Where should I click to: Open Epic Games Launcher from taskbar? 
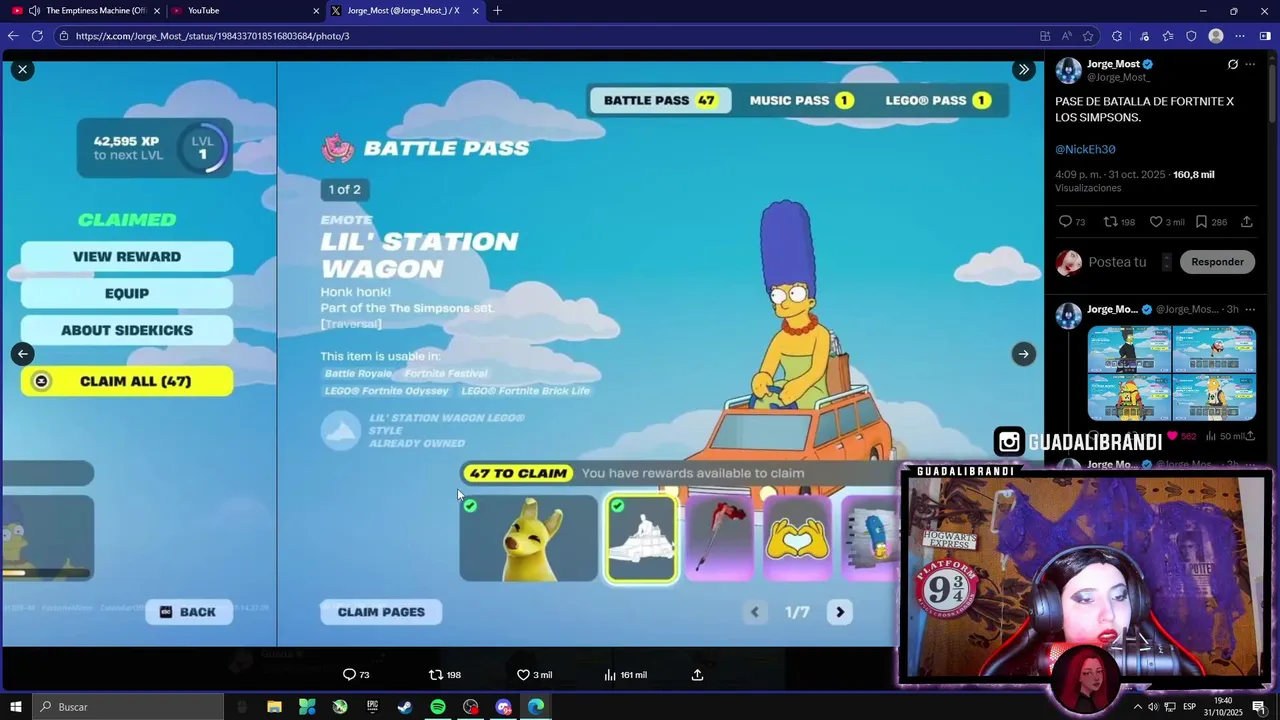coord(372,707)
